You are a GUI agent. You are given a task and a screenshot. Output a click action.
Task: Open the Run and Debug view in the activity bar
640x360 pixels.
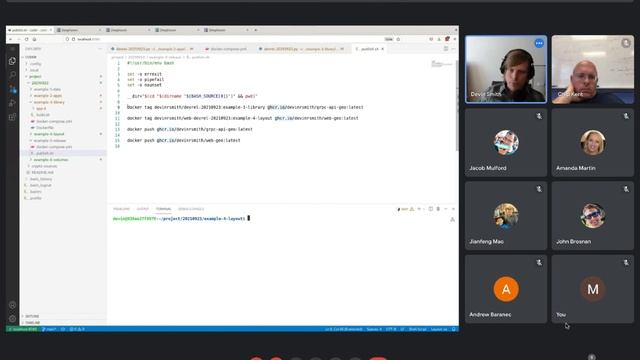click(12, 103)
